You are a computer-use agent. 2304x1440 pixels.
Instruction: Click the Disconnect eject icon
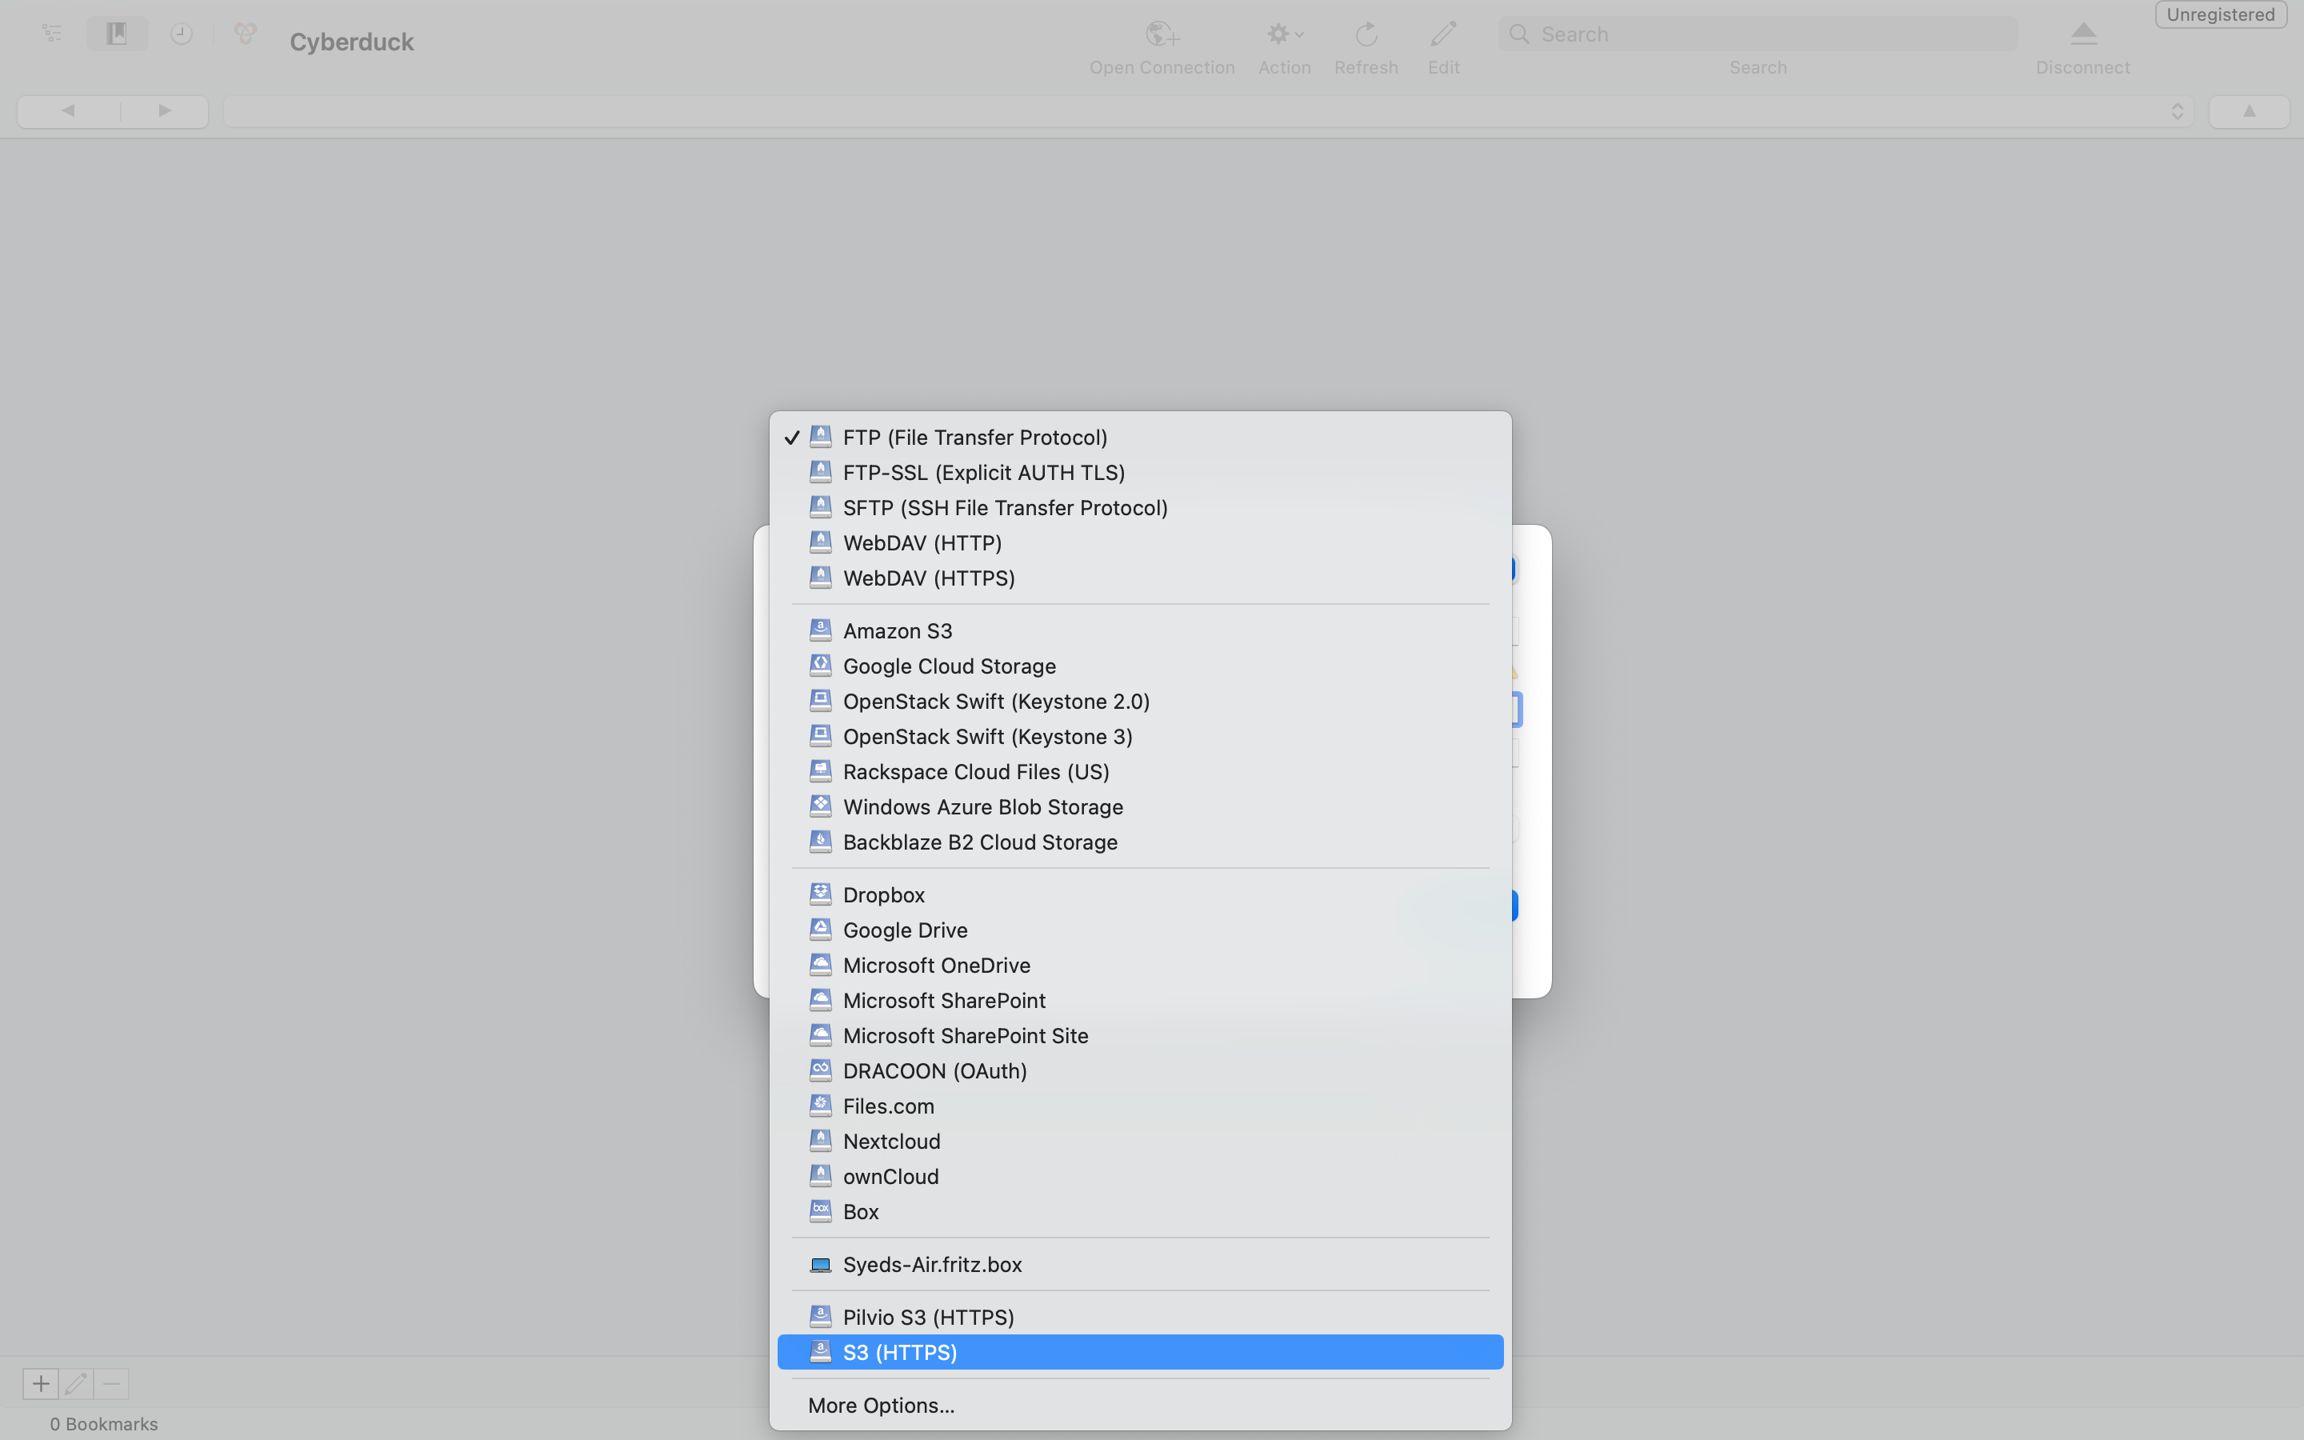[x=2083, y=35]
